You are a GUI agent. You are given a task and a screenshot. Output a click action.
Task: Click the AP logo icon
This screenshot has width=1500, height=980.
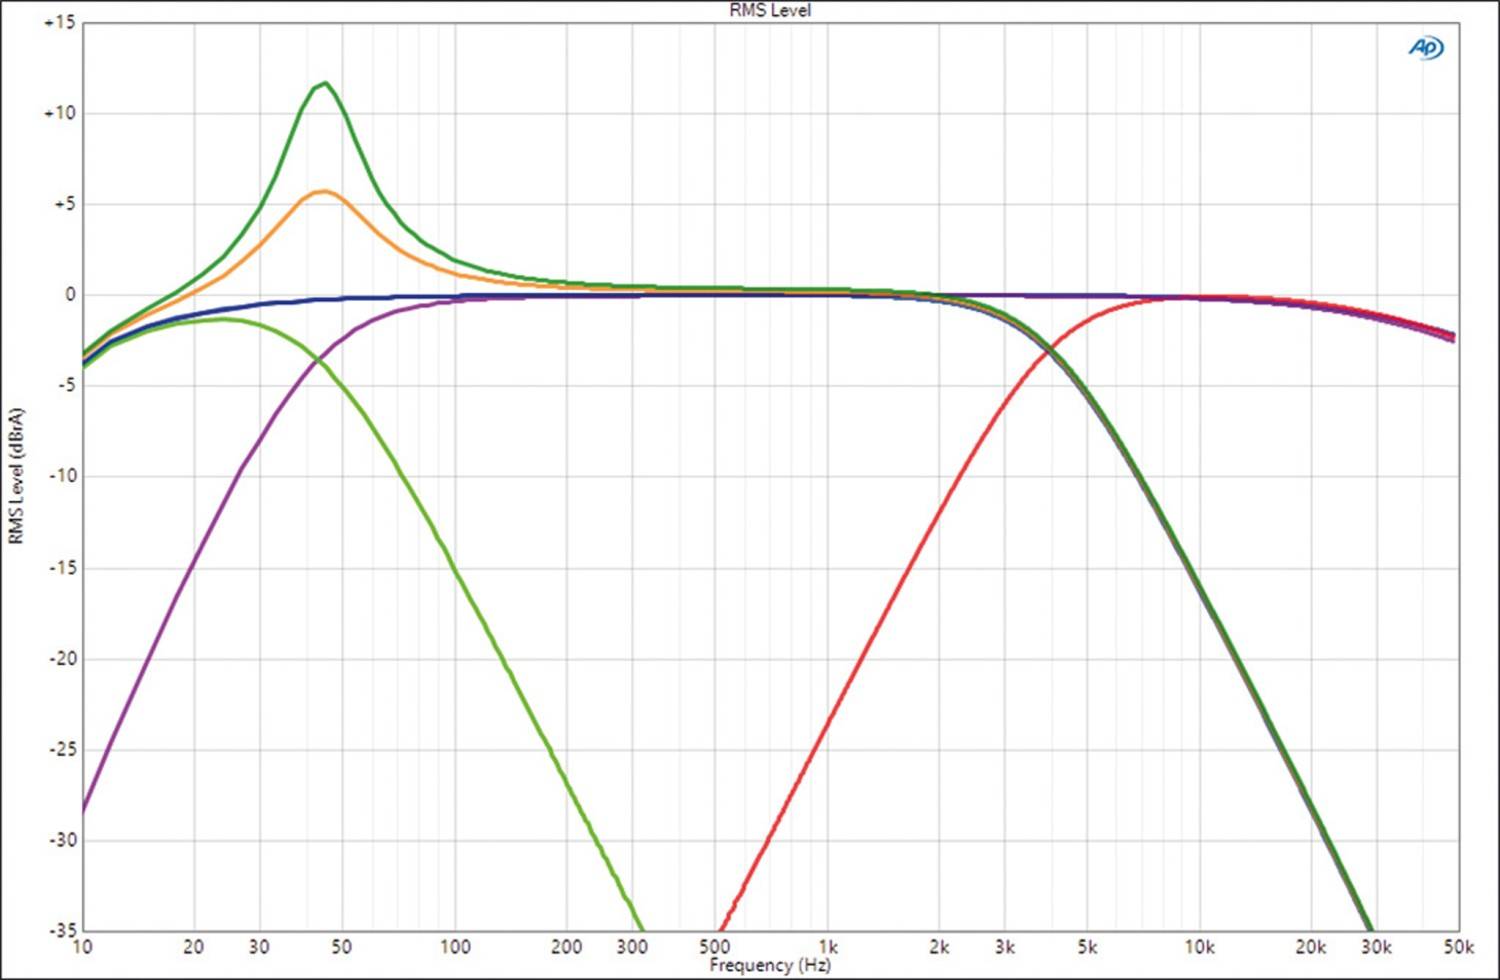point(1426,47)
